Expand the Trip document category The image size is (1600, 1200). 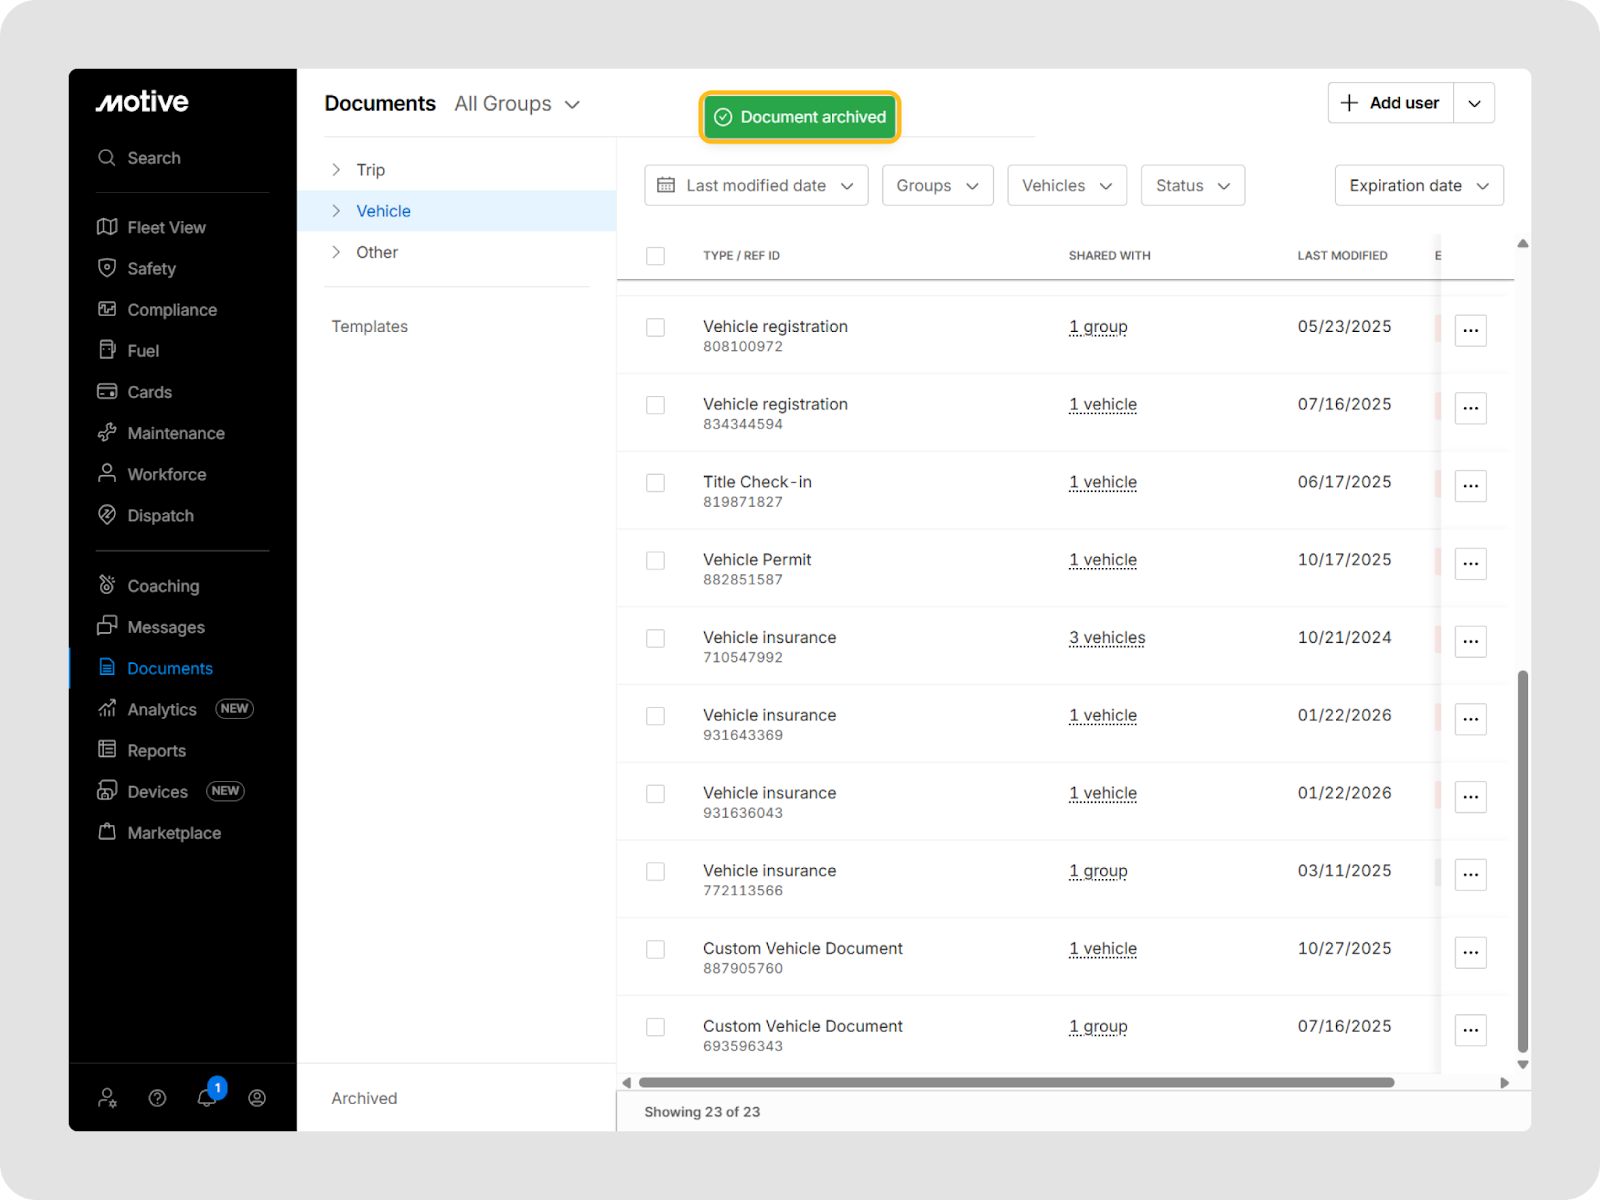click(x=337, y=170)
